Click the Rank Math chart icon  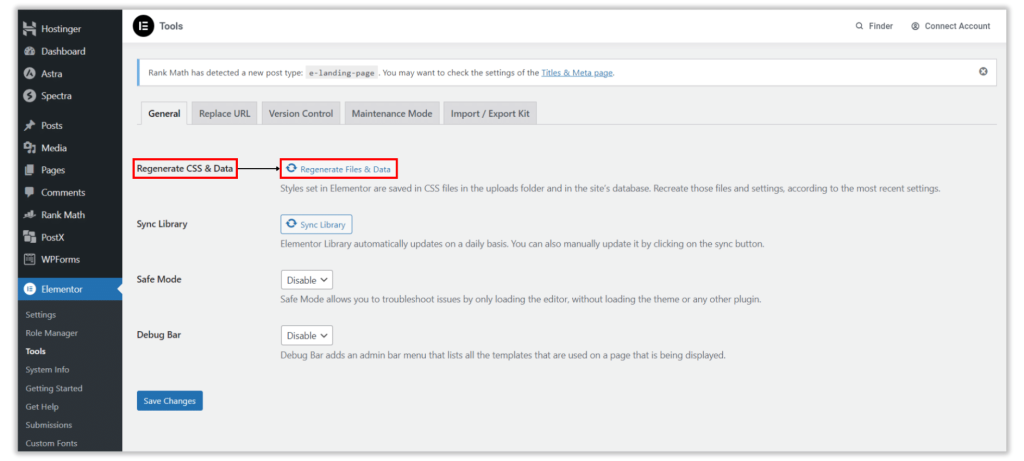coord(29,215)
